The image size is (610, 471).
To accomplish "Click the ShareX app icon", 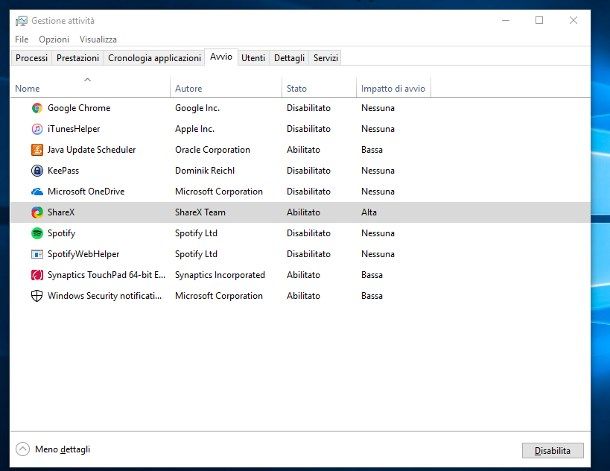I will pos(37,212).
